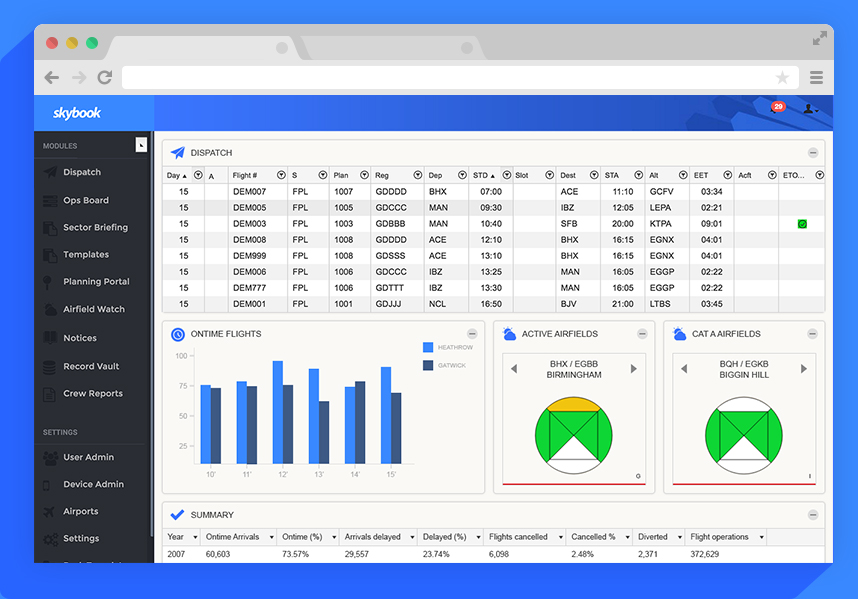The image size is (858, 599).
Task: Collapse the Ontime Flights panel
Action: pos(472,334)
